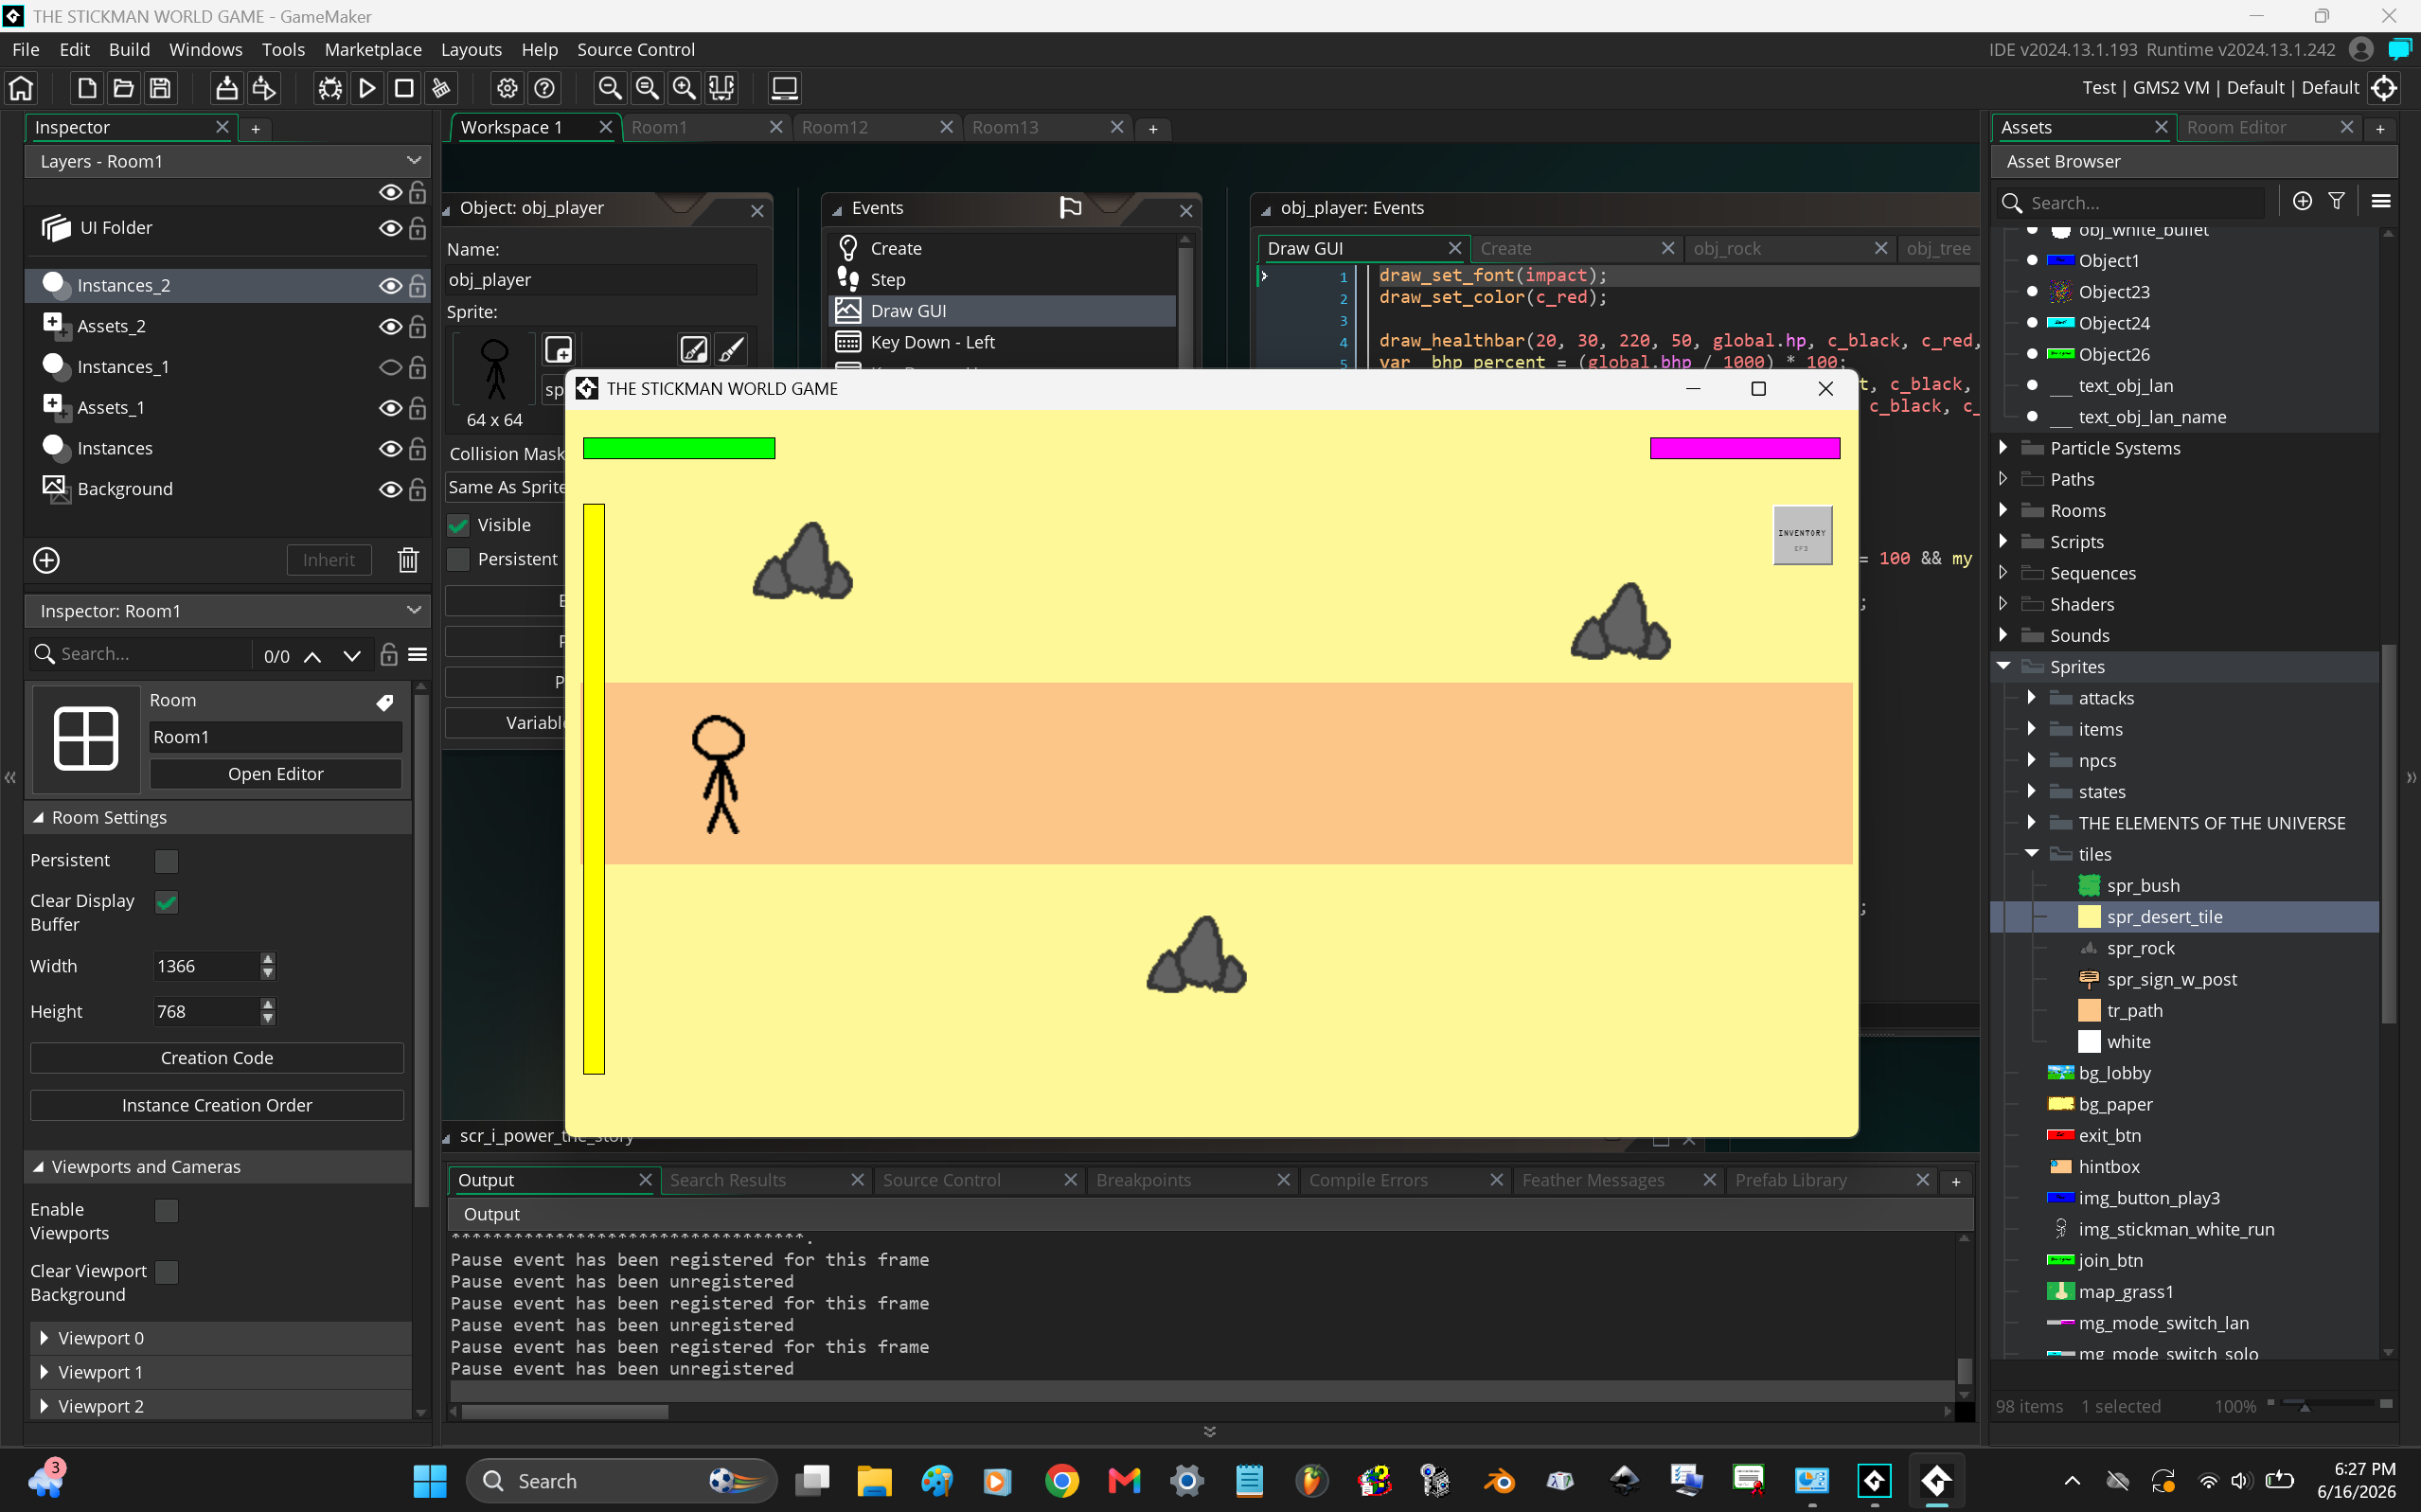
Task: Open the Asset Browser hamburger menu
Action: [x=2380, y=201]
